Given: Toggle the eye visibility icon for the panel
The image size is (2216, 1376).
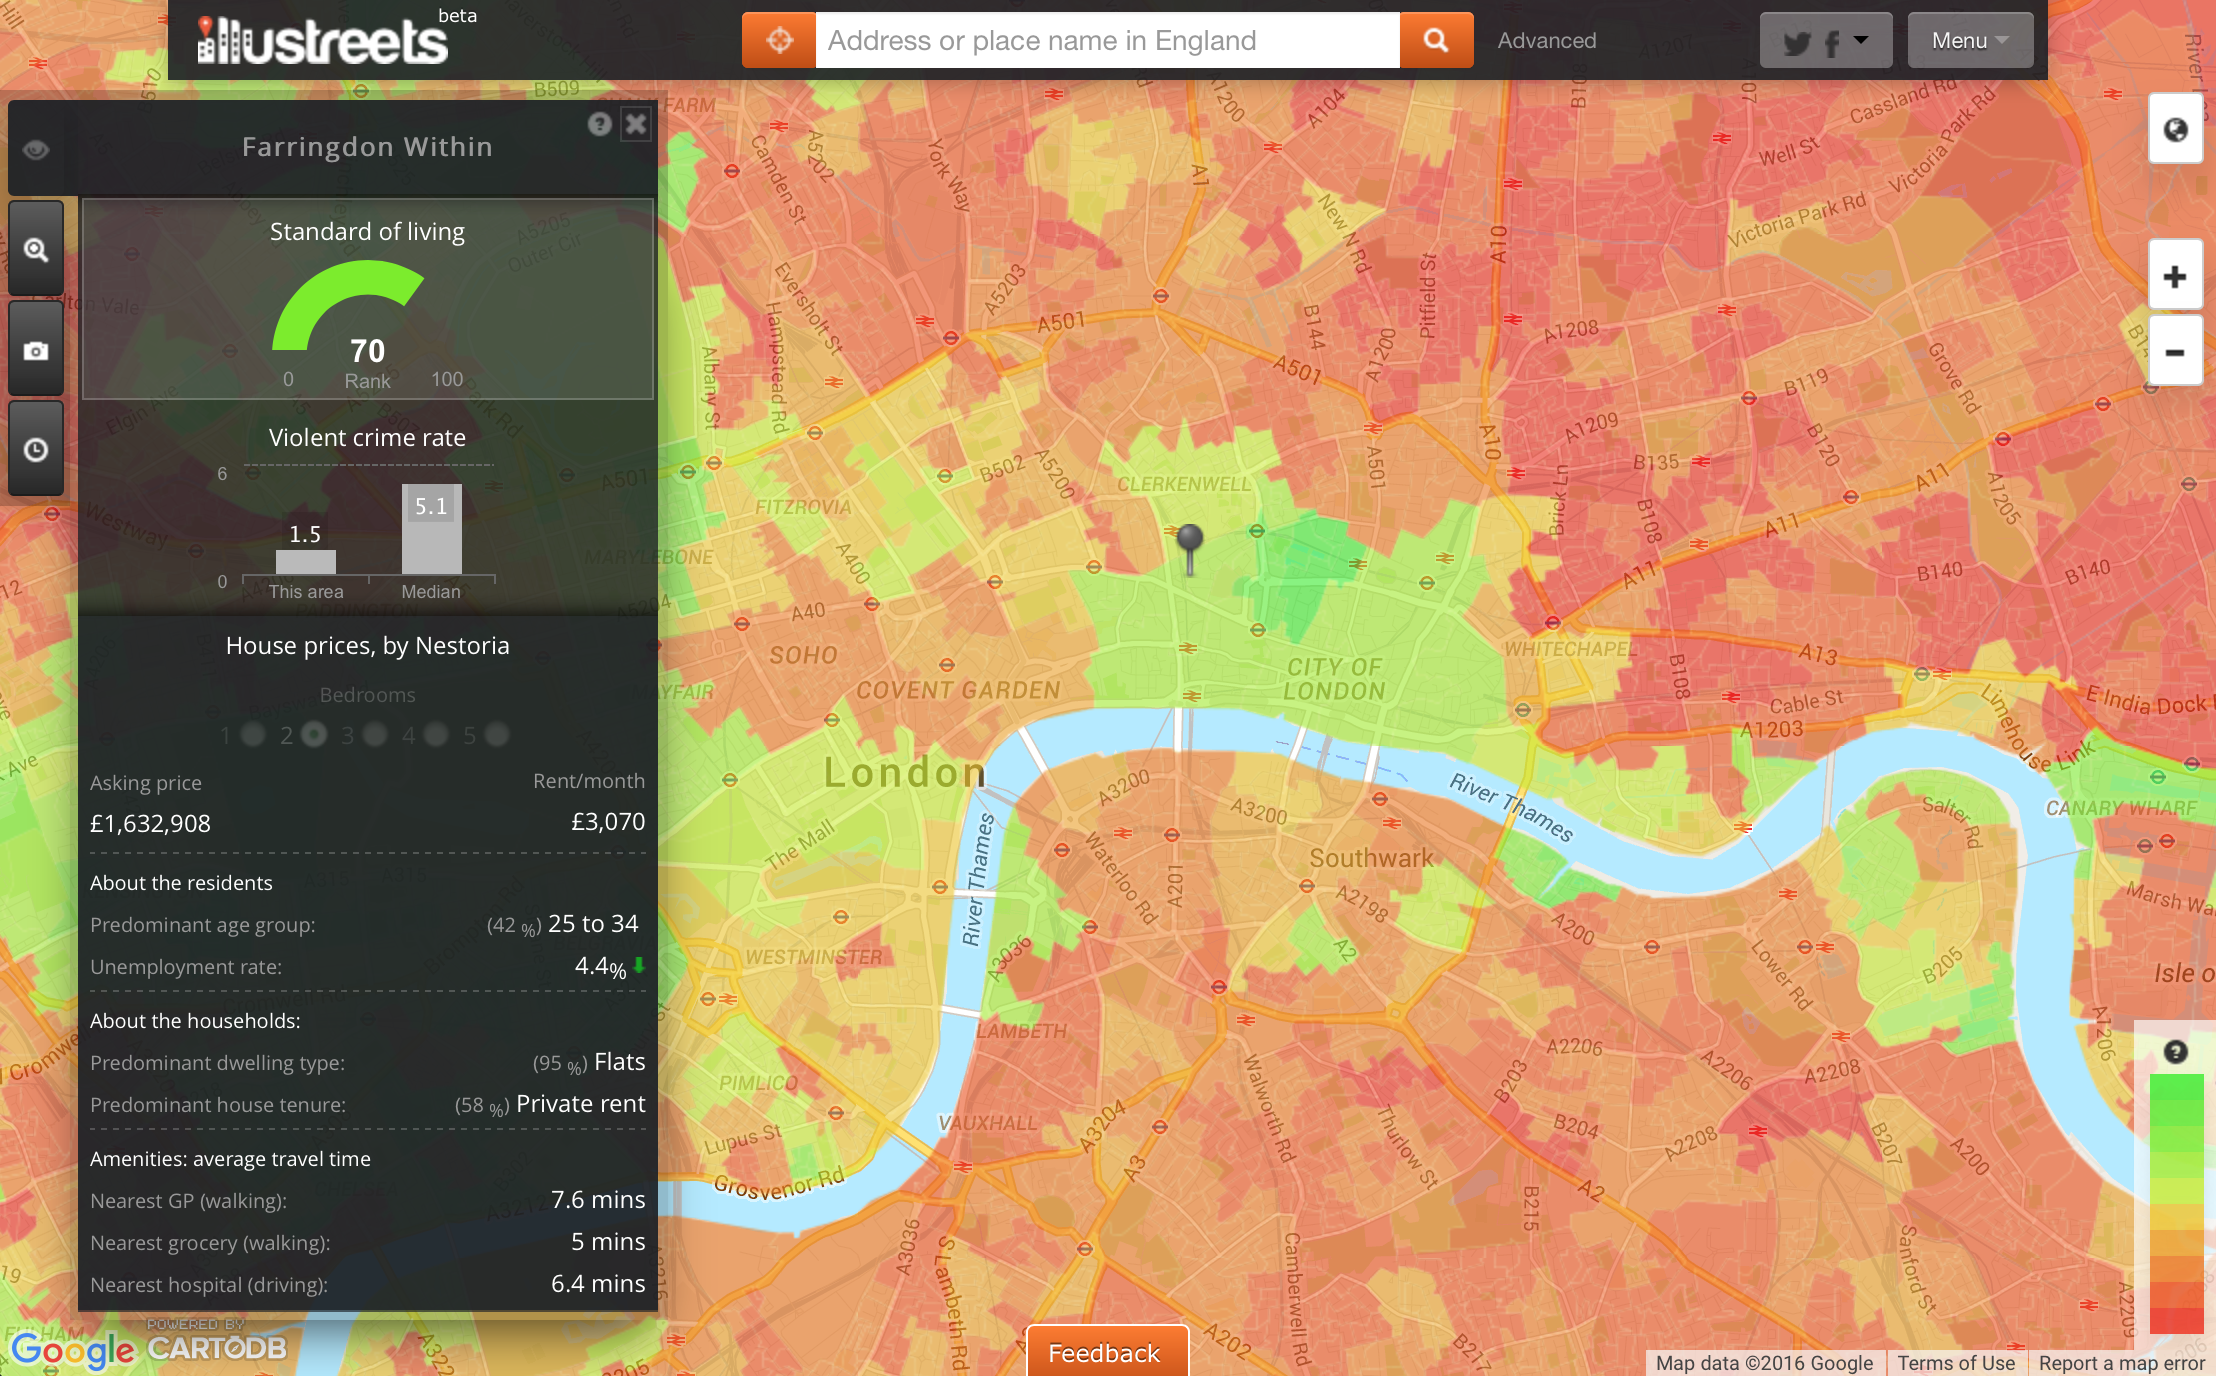Looking at the screenshot, I should 36,150.
